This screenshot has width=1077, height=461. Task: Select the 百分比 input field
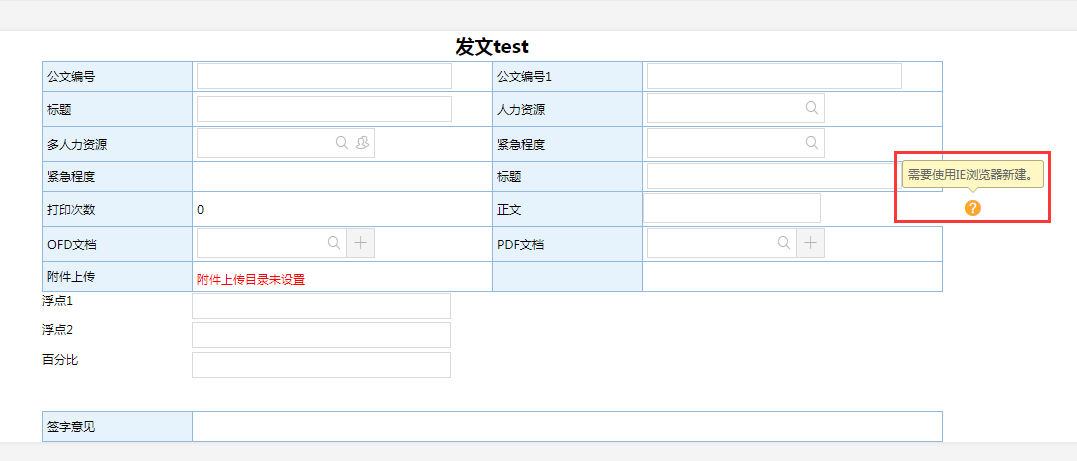pos(321,365)
